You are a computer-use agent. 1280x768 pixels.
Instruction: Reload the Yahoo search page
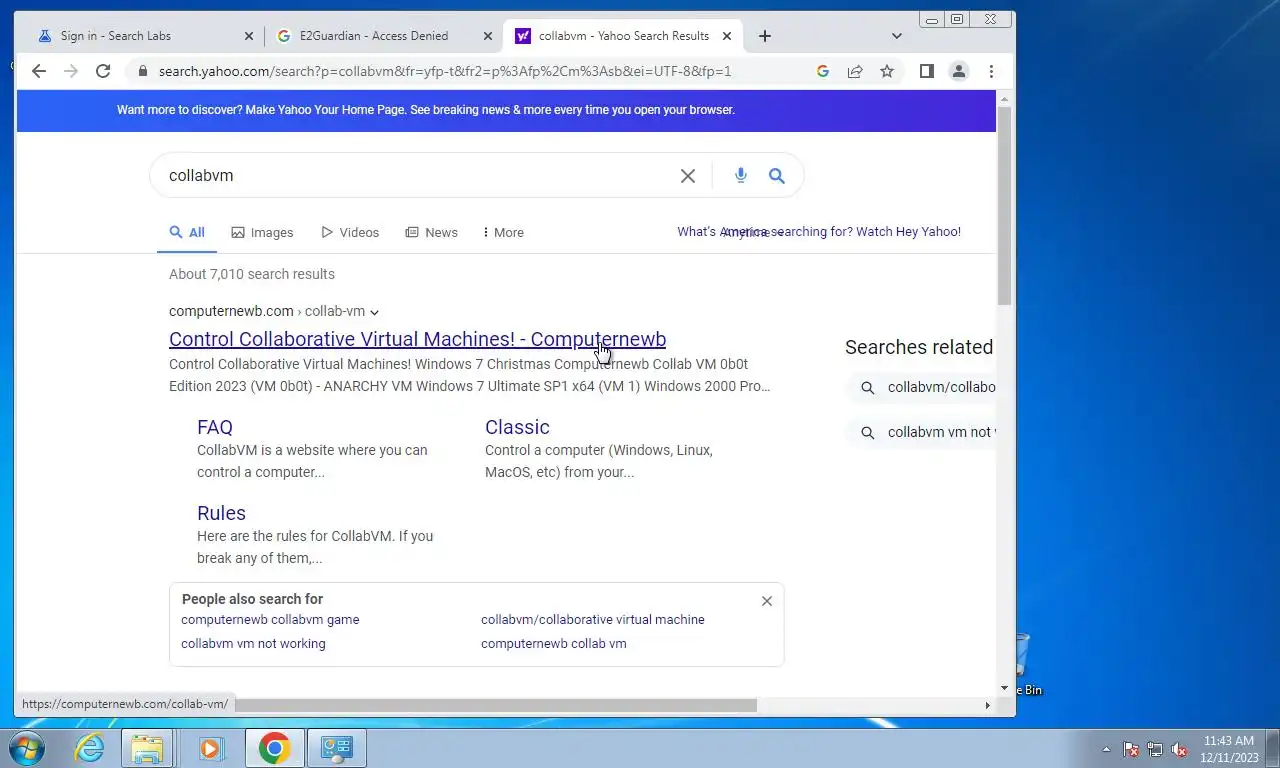pyautogui.click(x=103, y=71)
